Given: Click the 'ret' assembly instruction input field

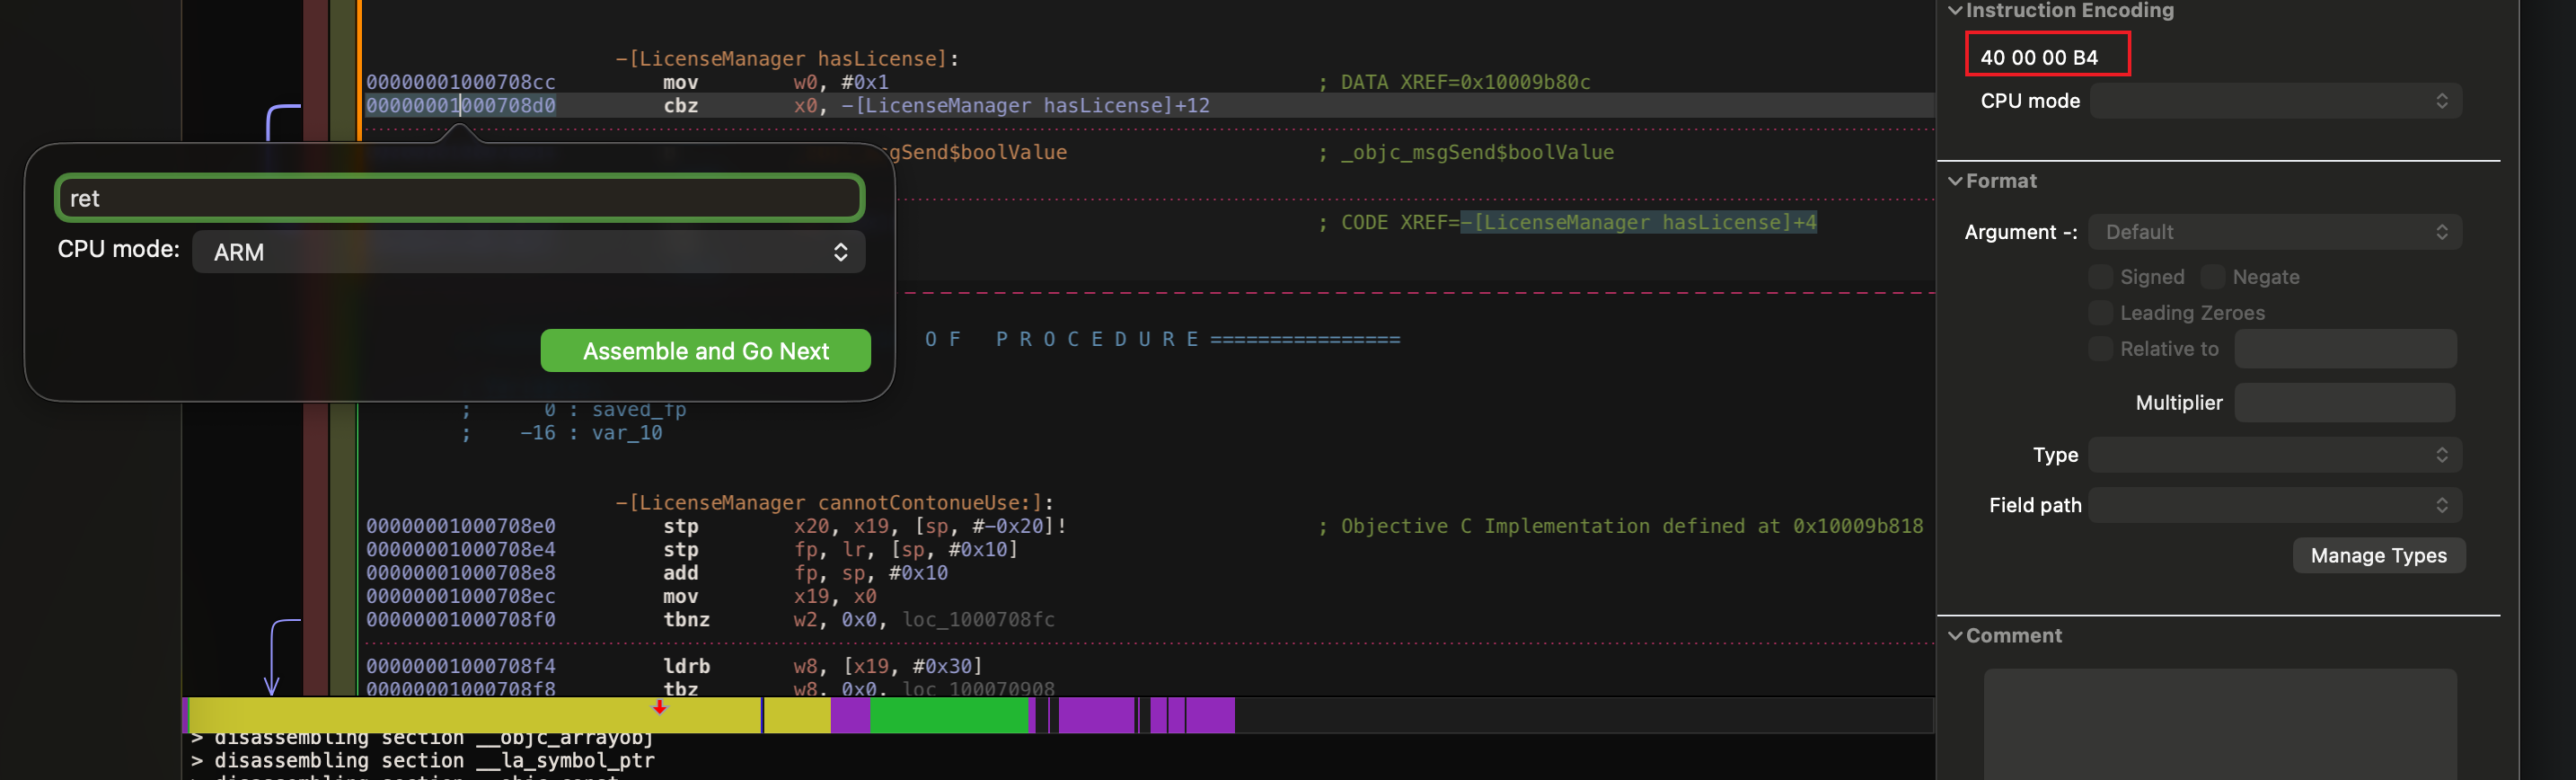Looking at the screenshot, I should click(x=460, y=198).
